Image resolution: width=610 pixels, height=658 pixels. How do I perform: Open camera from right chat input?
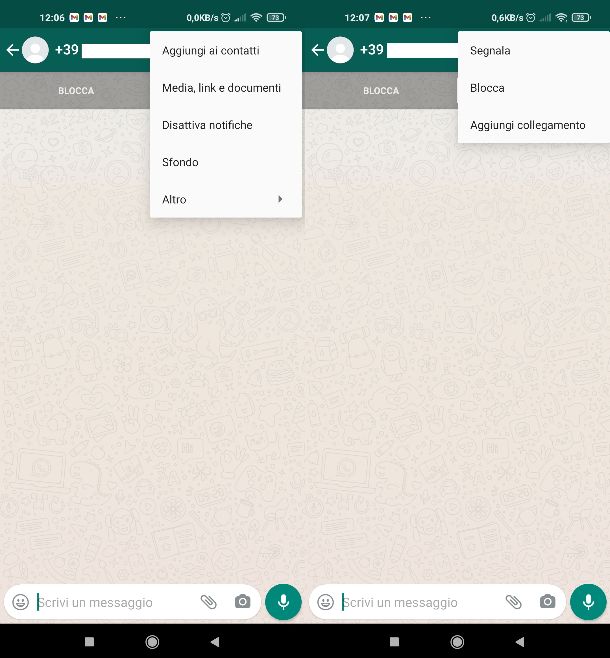pos(547,602)
